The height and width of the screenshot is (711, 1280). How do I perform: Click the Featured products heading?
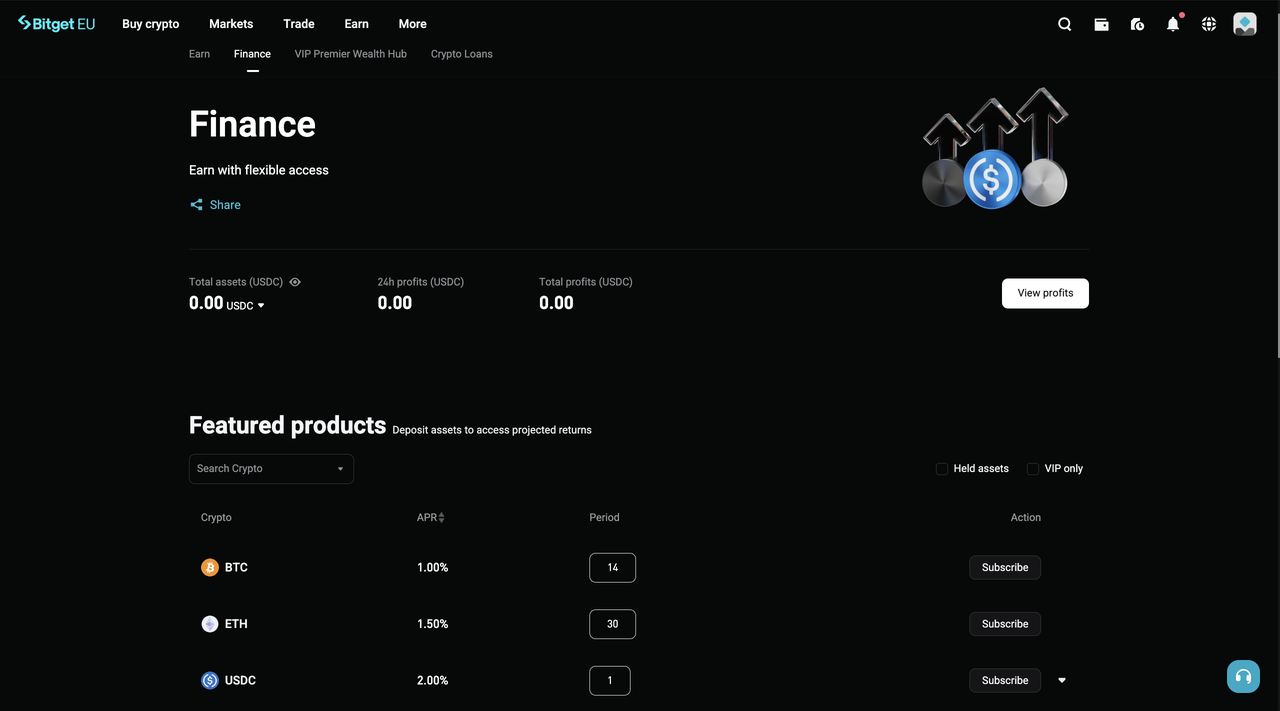click(288, 426)
